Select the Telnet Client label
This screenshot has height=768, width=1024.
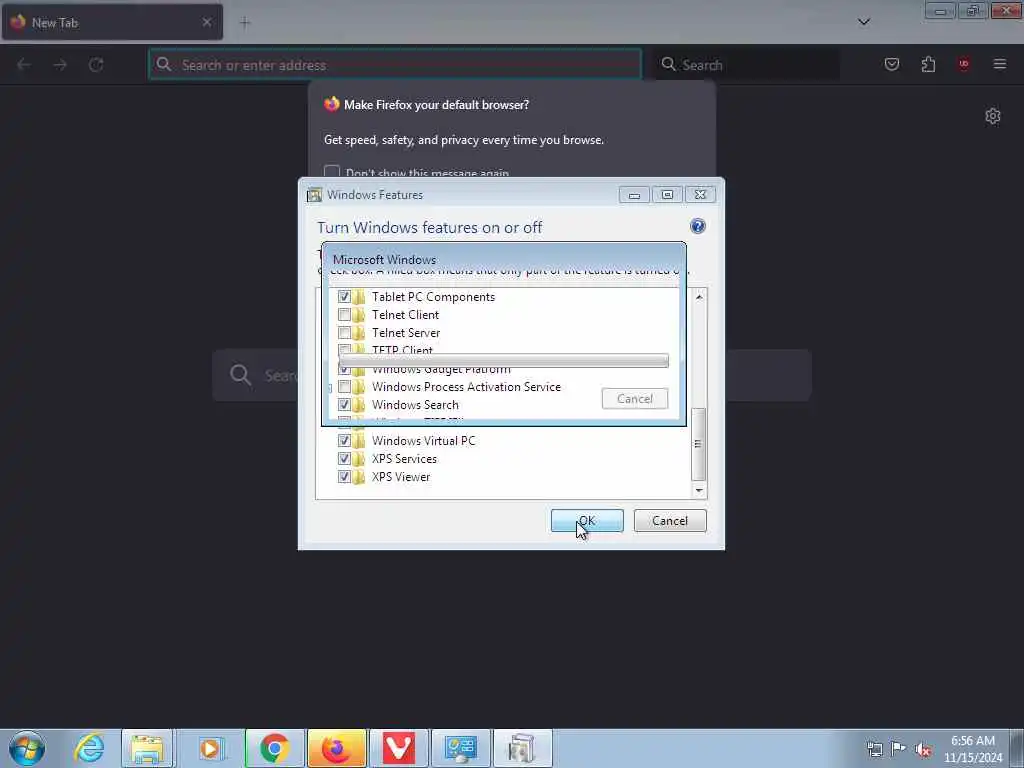click(x=406, y=315)
